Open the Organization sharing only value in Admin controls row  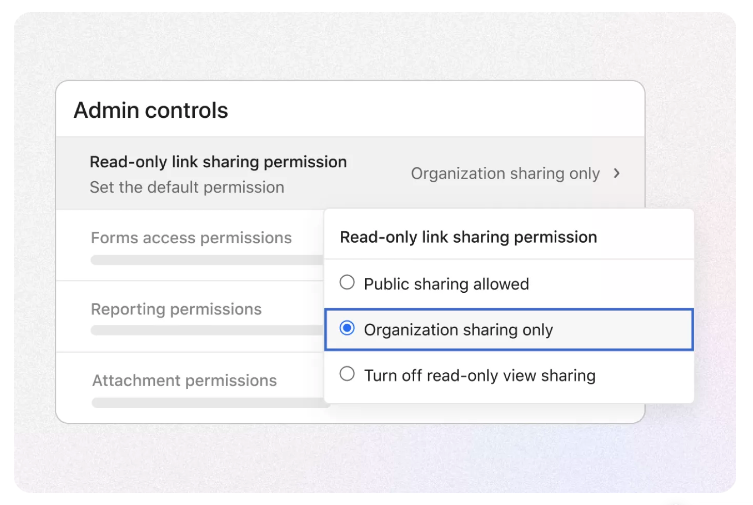pos(505,173)
